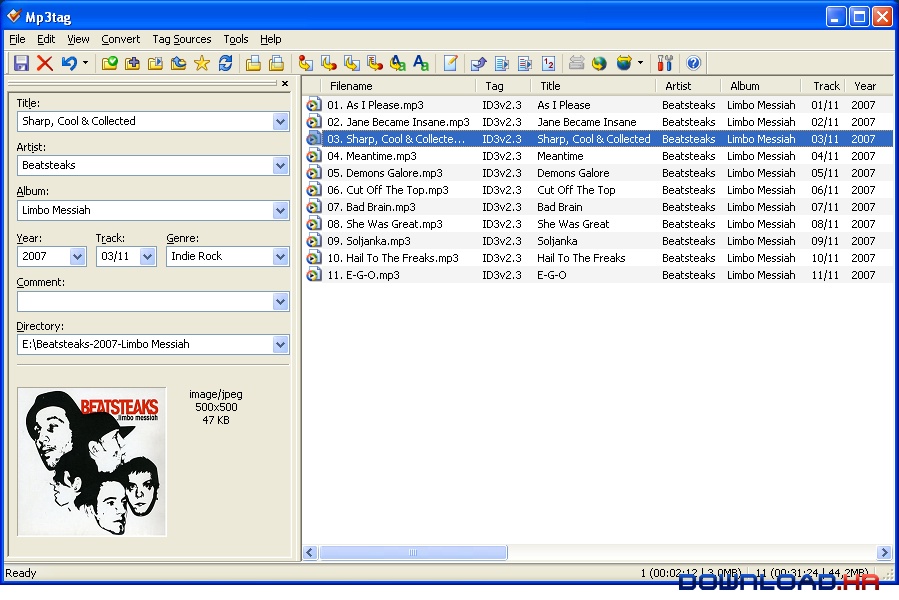Click the Favorites star icon

(x=202, y=63)
